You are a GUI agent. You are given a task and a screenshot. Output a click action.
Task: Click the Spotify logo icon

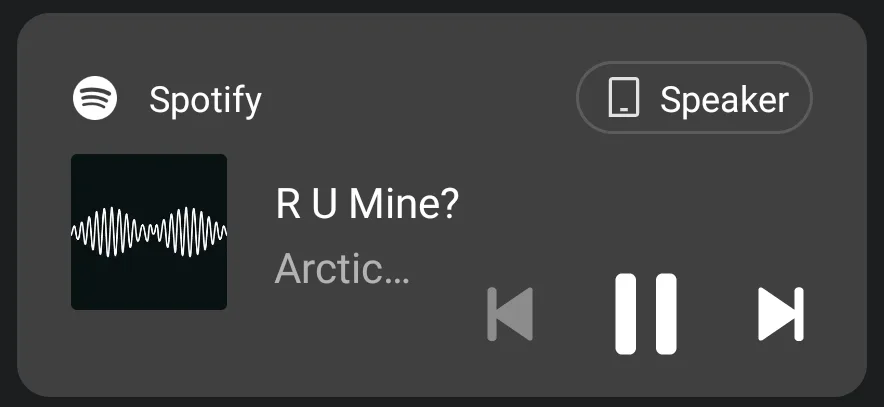pos(95,98)
